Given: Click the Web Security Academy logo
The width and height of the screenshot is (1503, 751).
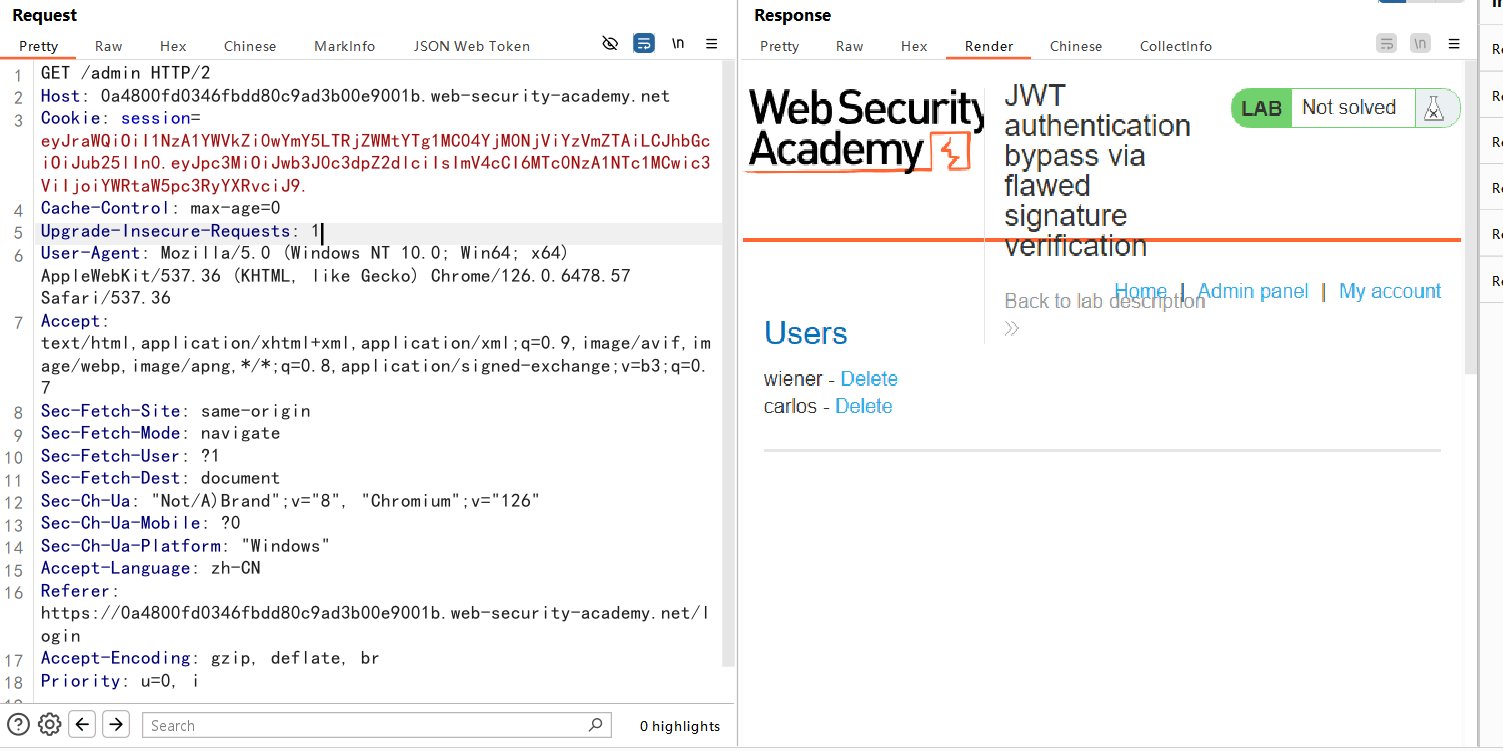Looking at the screenshot, I should point(864,130).
